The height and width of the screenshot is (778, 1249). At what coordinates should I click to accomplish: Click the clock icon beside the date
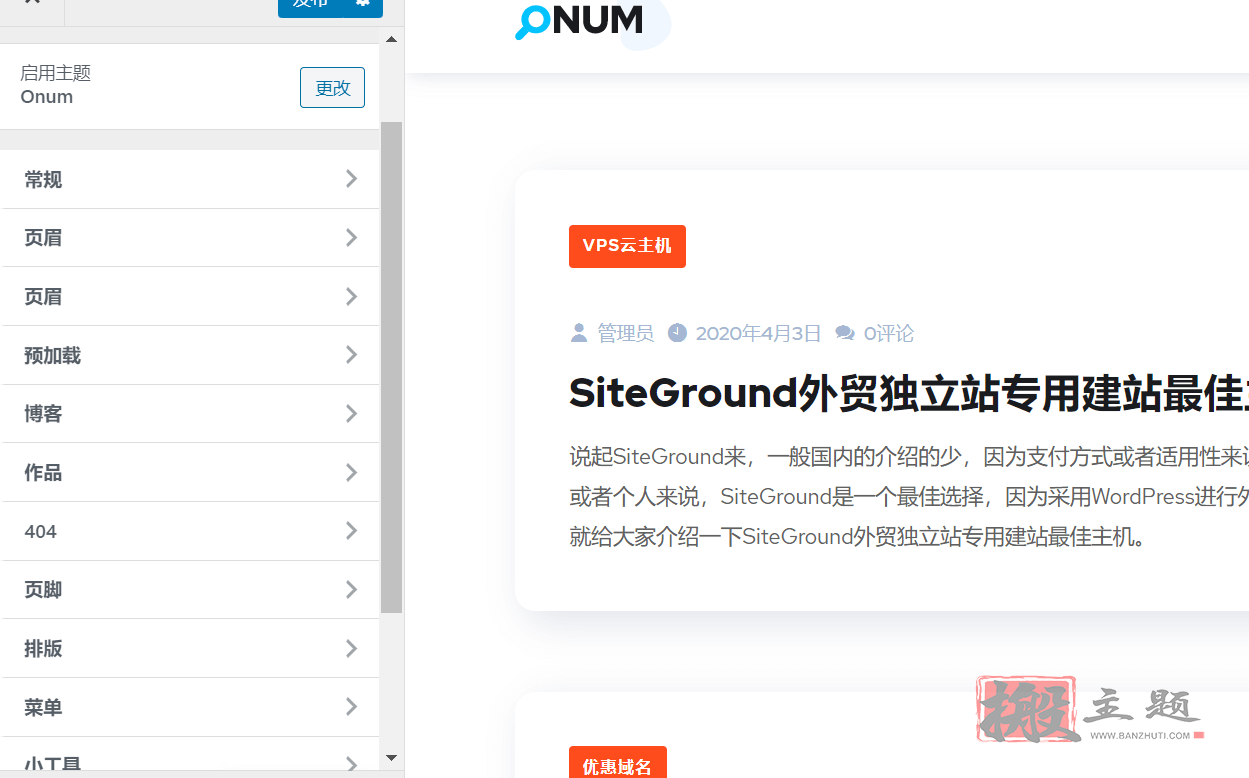pos(677,332)
